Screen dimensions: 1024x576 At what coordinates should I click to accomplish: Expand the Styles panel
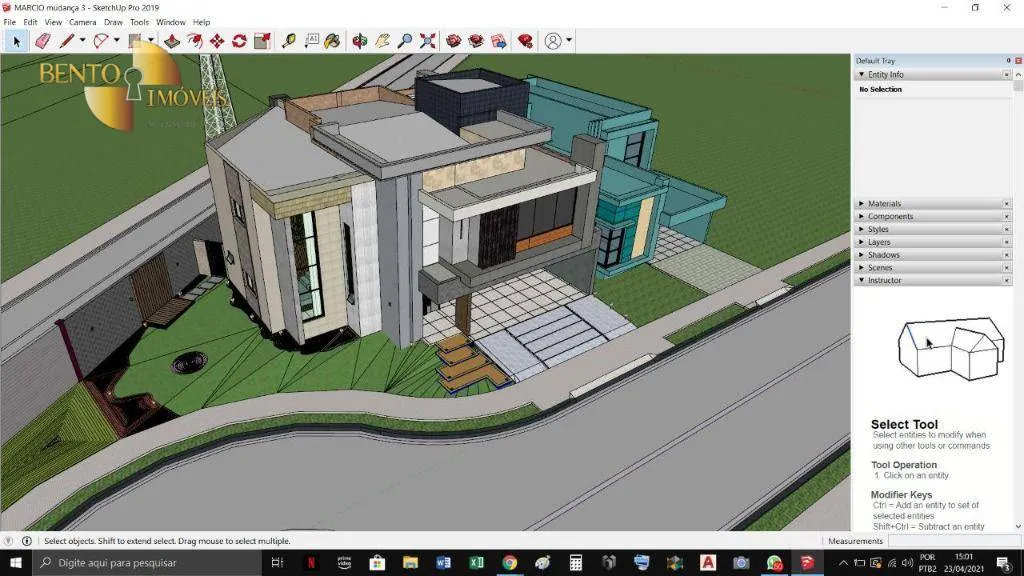[x=861, y=229]
